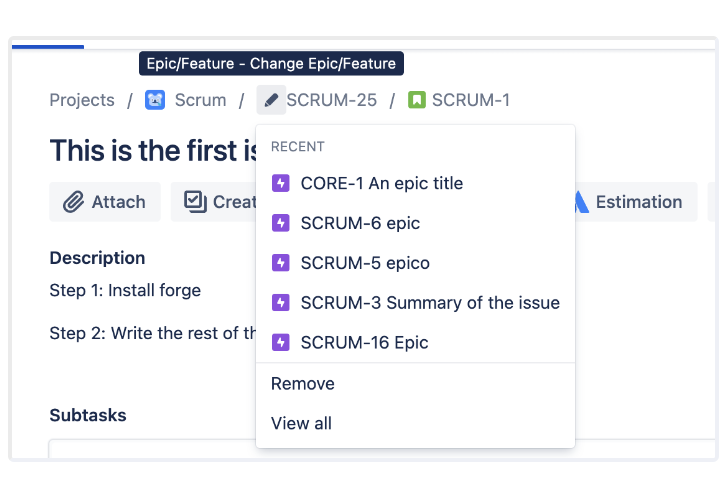Select CORE-1 An epic title
The width and height of the screenshot is (728, 502).
[416, 183]
